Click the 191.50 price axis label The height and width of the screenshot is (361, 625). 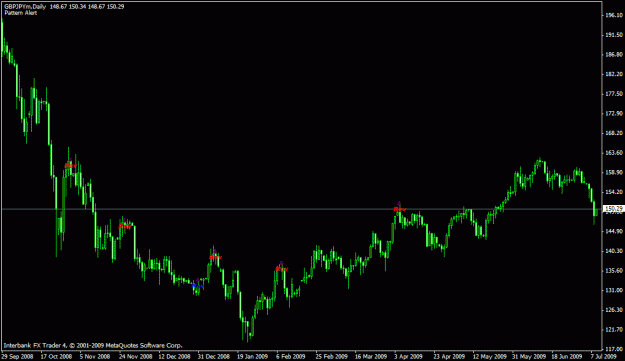point(614,35)
